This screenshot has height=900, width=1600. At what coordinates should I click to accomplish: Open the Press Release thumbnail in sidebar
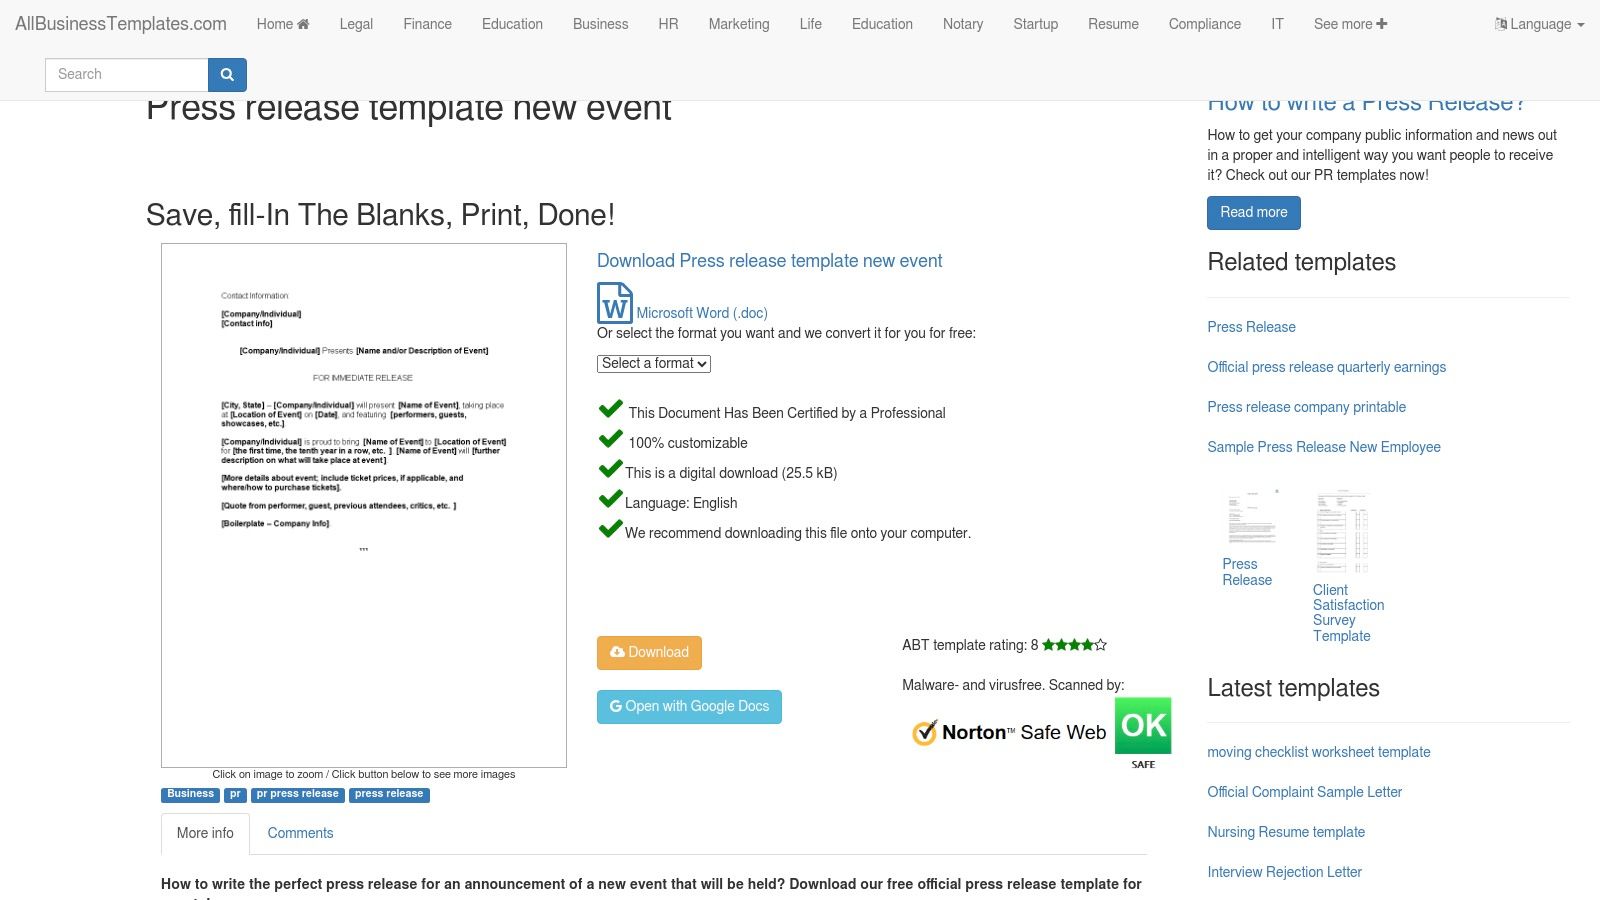point(1252,518)
